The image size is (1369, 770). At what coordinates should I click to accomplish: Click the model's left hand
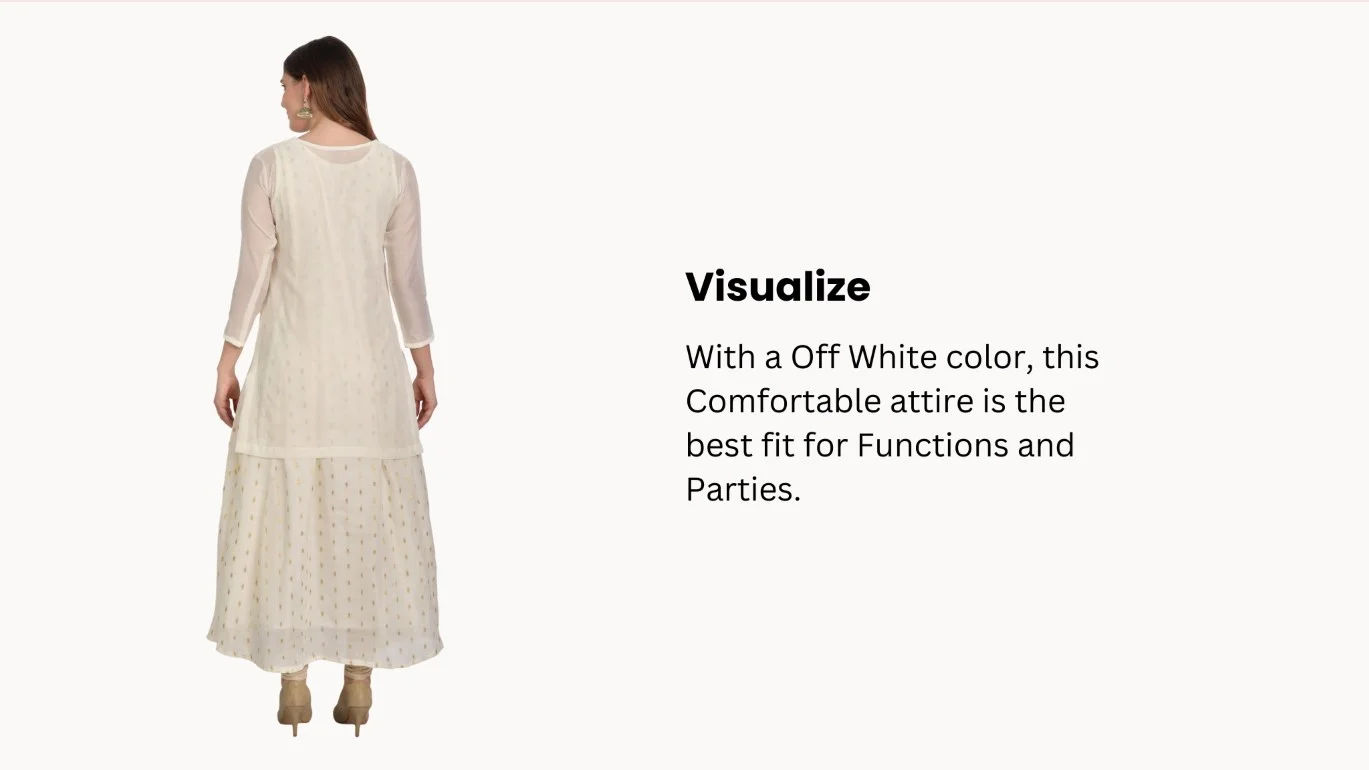click(x=226, y=398)
